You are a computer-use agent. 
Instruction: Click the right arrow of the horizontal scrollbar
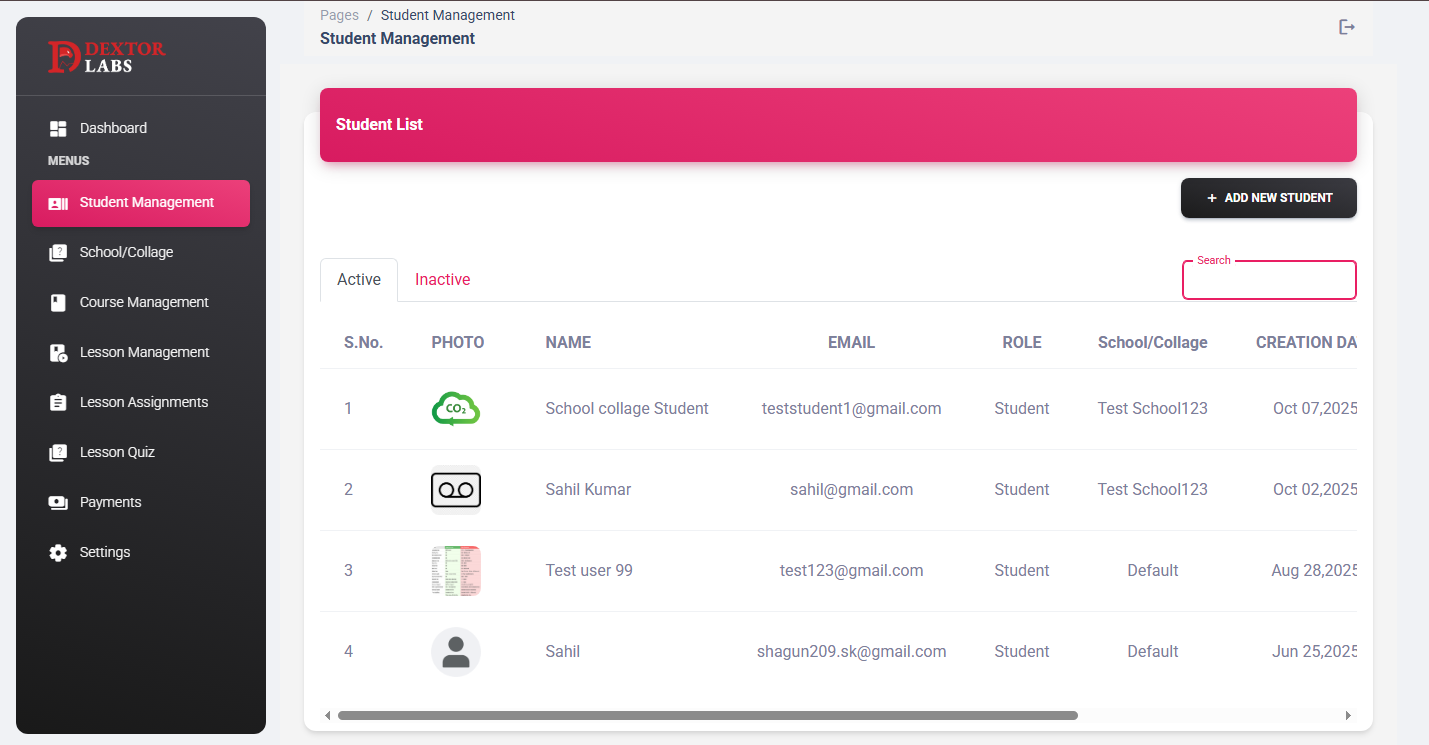1348,715
